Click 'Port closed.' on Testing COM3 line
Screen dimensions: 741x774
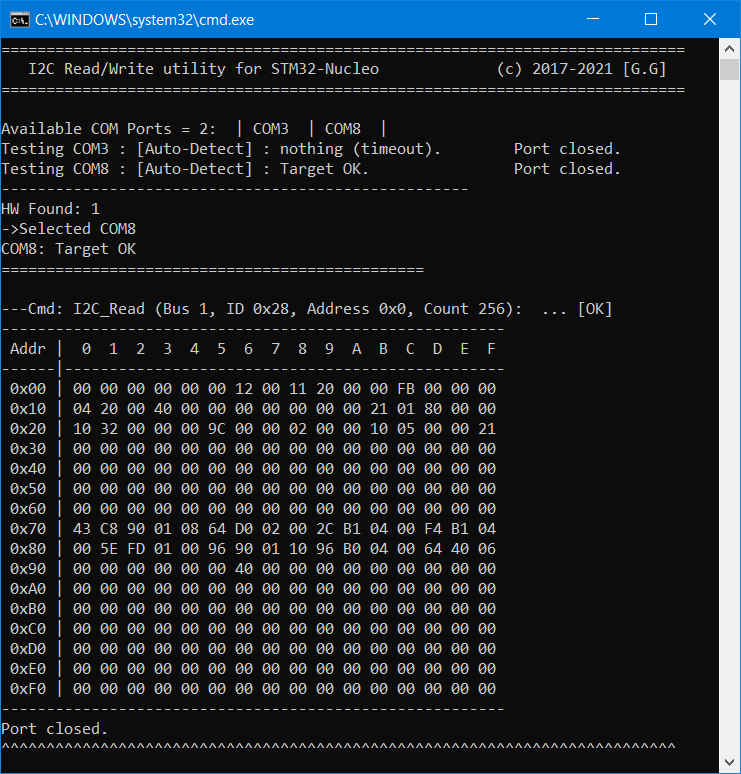pyautogui.click(x=567, y=149)
